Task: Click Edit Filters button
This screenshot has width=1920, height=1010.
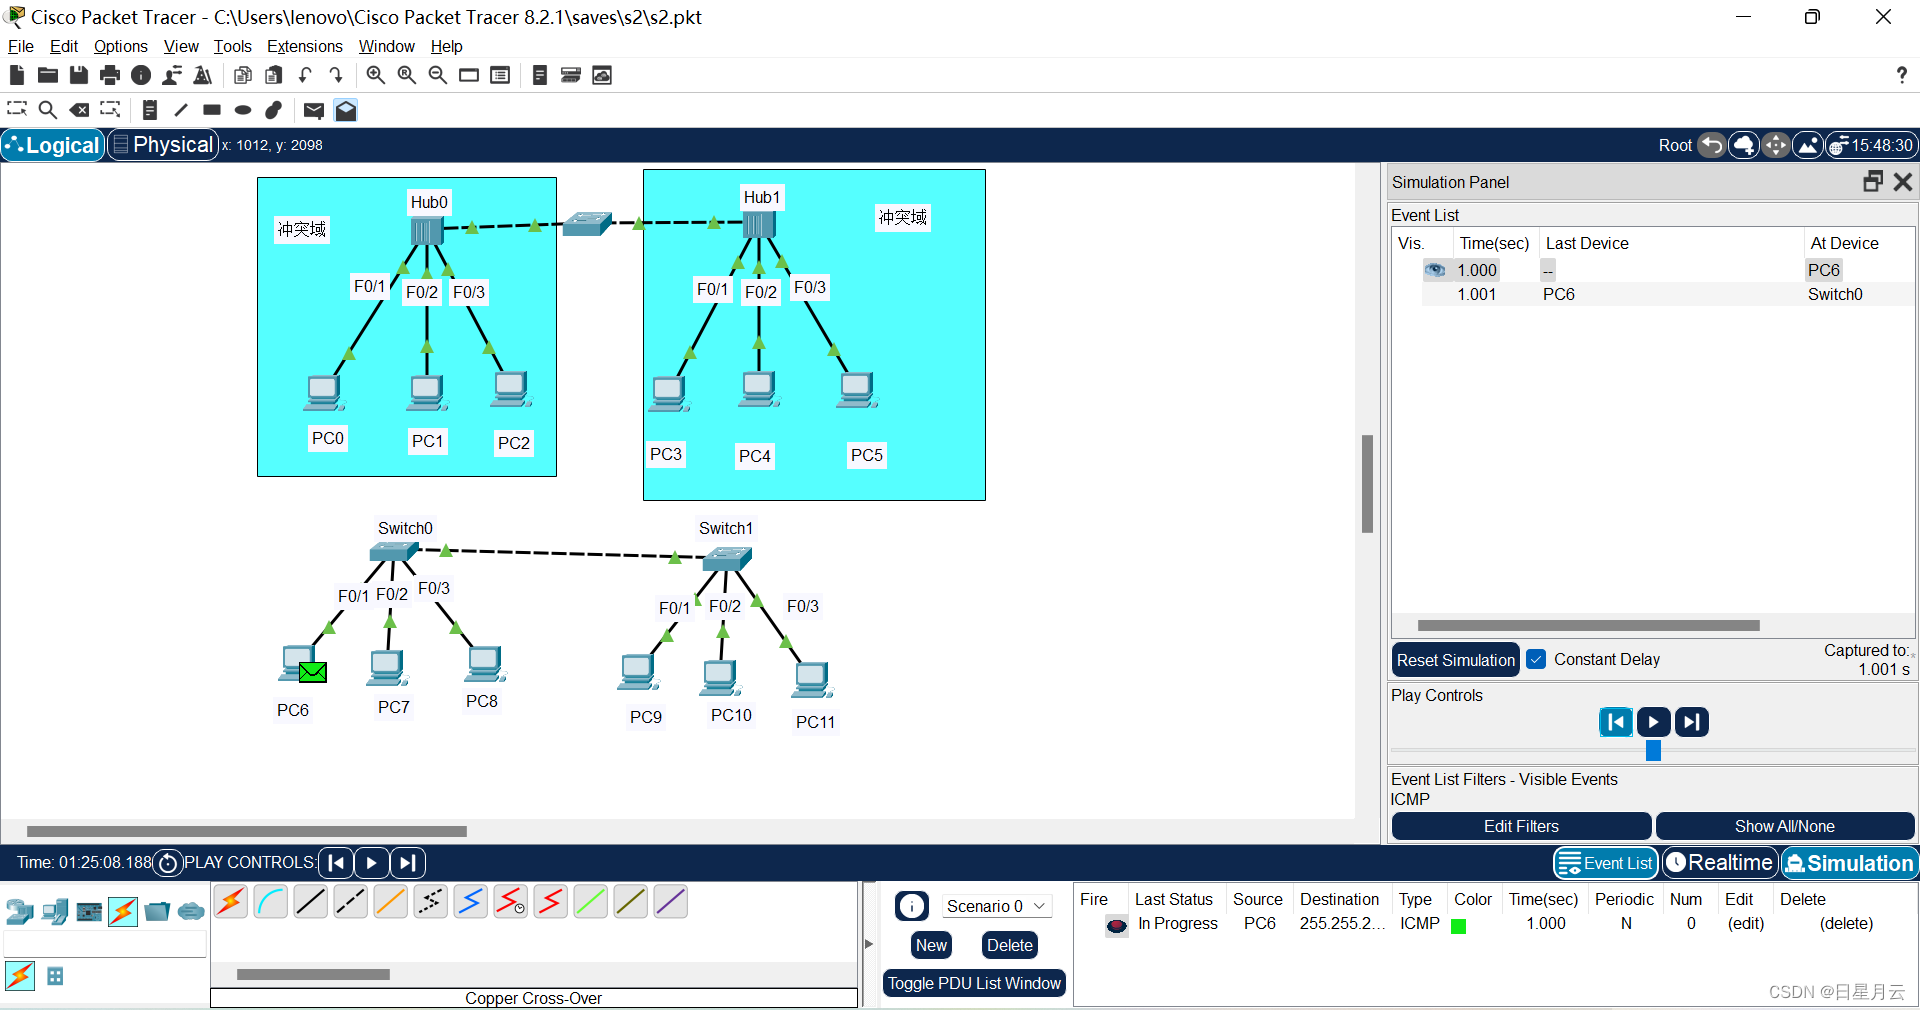Action: click(1521, 826)
